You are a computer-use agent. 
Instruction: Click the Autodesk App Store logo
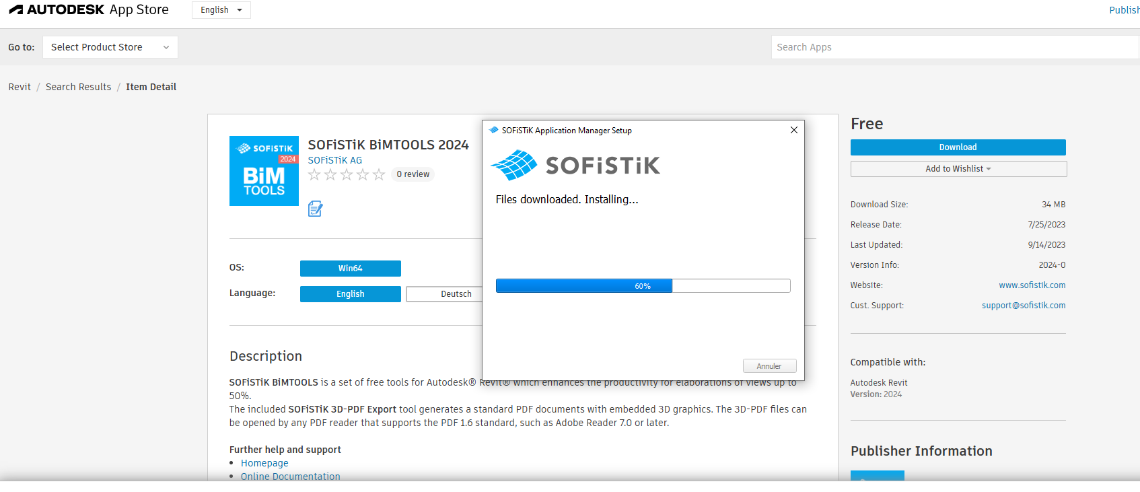[88, 10]
